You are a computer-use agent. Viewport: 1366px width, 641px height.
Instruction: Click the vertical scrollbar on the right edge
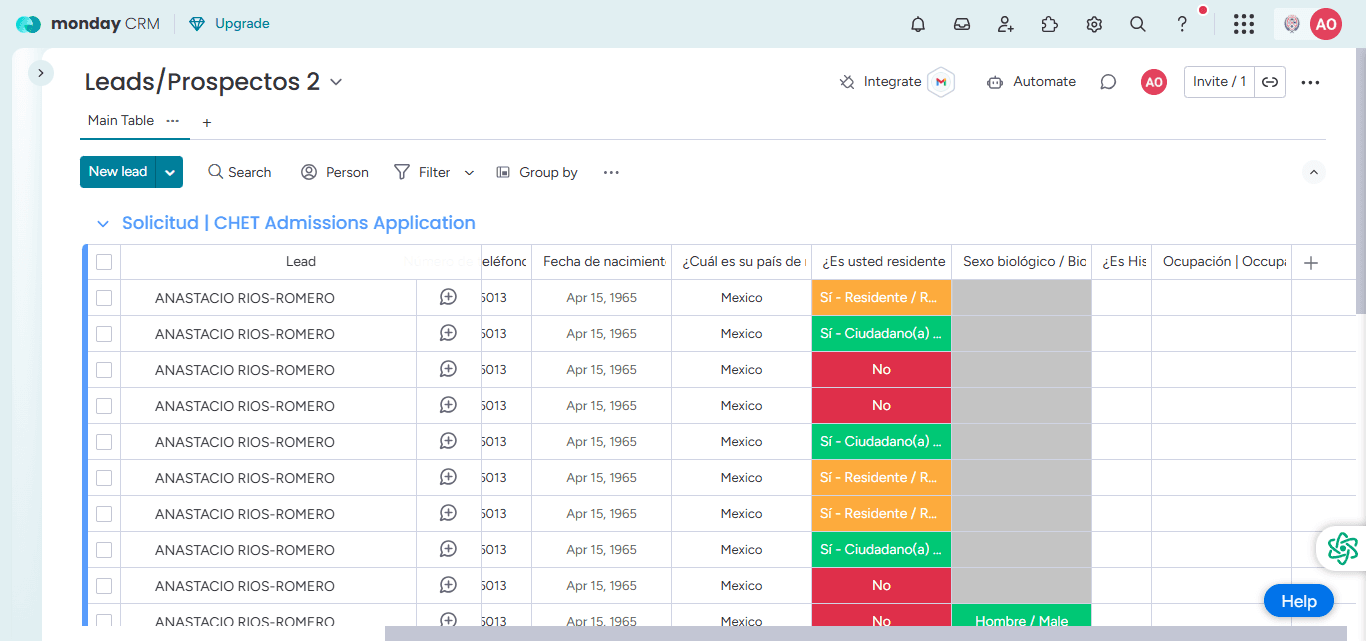(1360, 180)
